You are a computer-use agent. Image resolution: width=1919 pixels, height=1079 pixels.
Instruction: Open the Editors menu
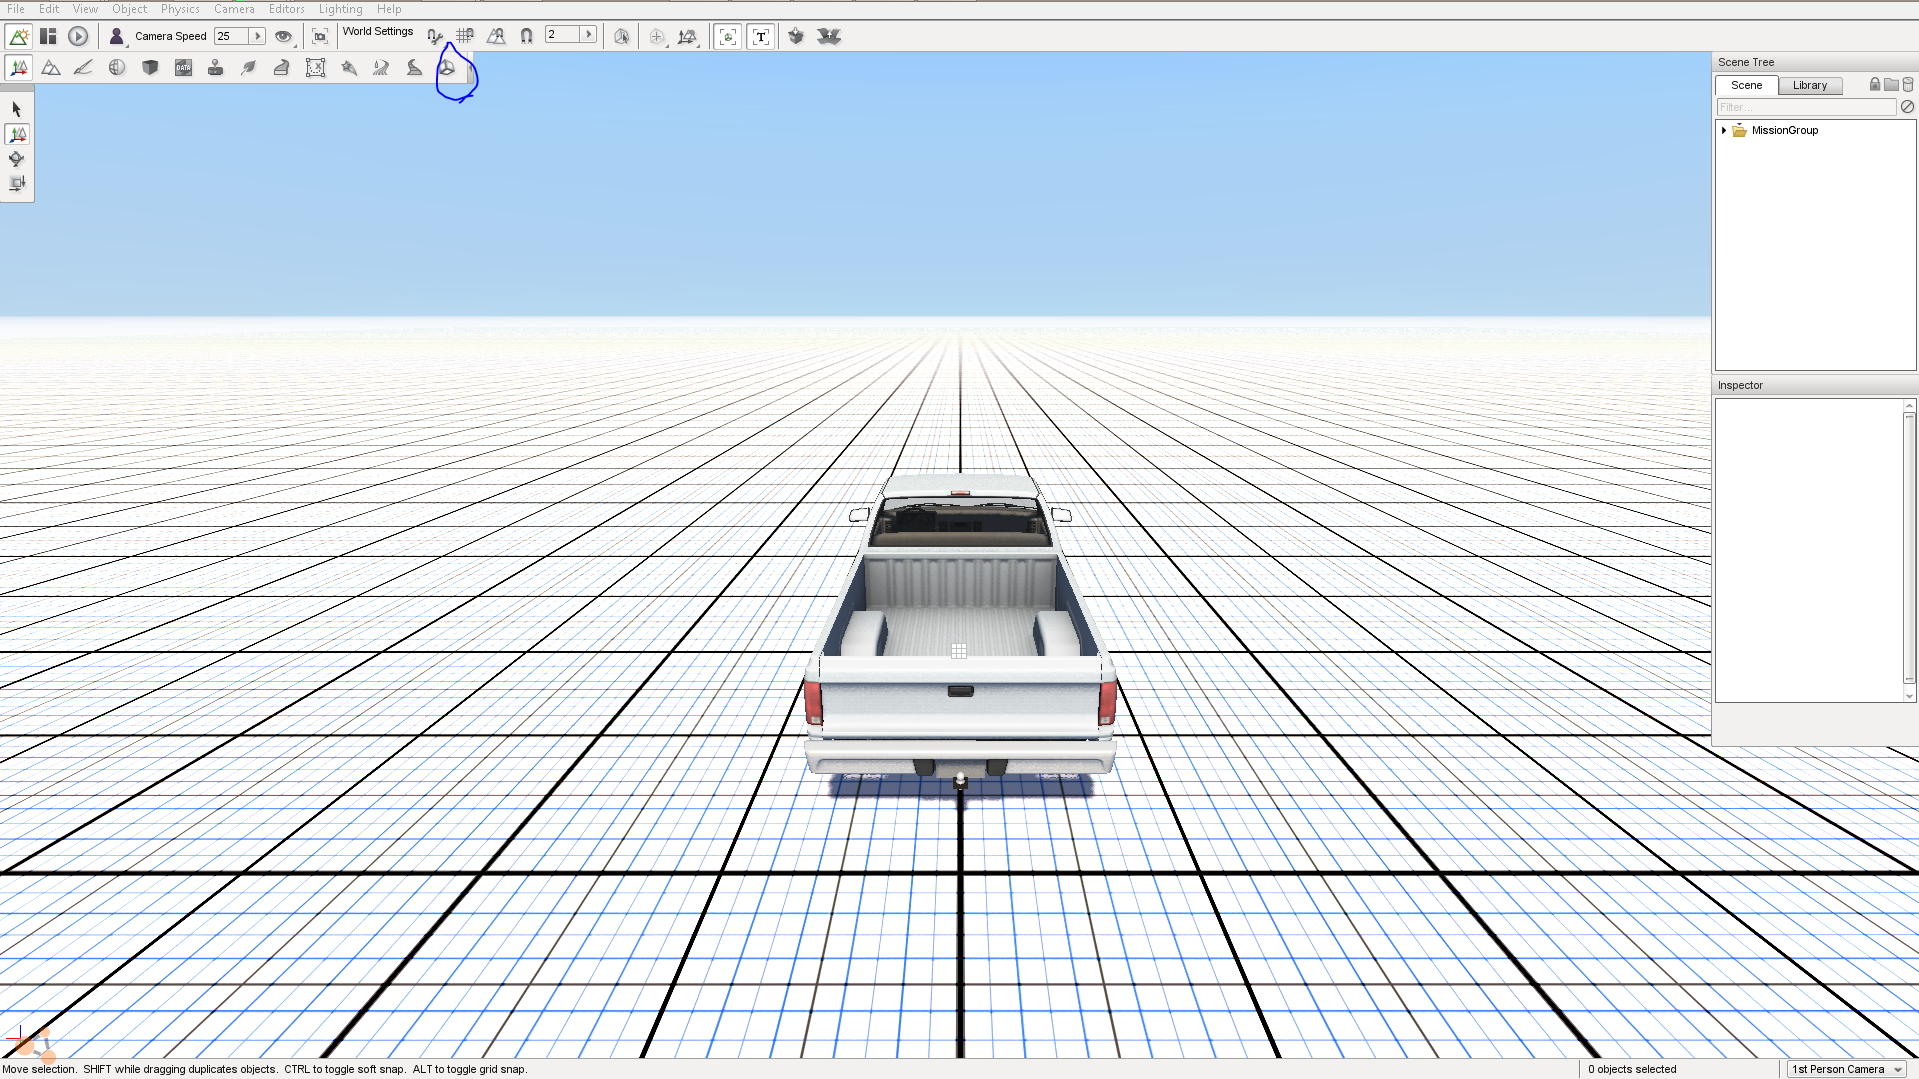287,9
